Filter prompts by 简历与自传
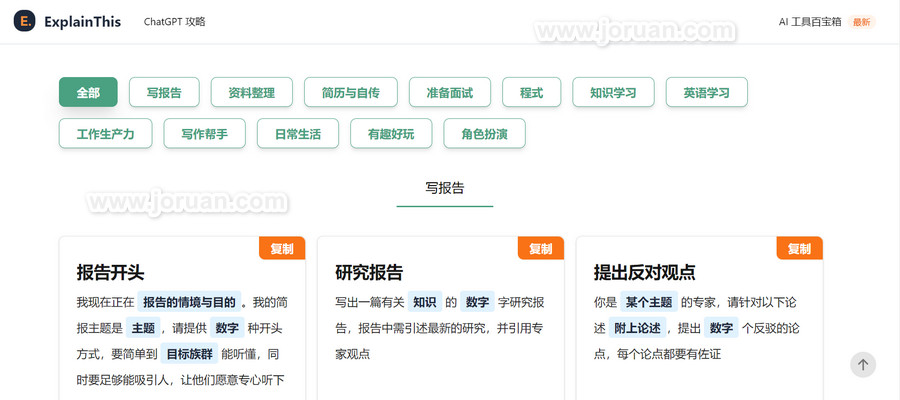Viewport: 900px width, 400px height. pyautogui.click(x=351, y=92)
